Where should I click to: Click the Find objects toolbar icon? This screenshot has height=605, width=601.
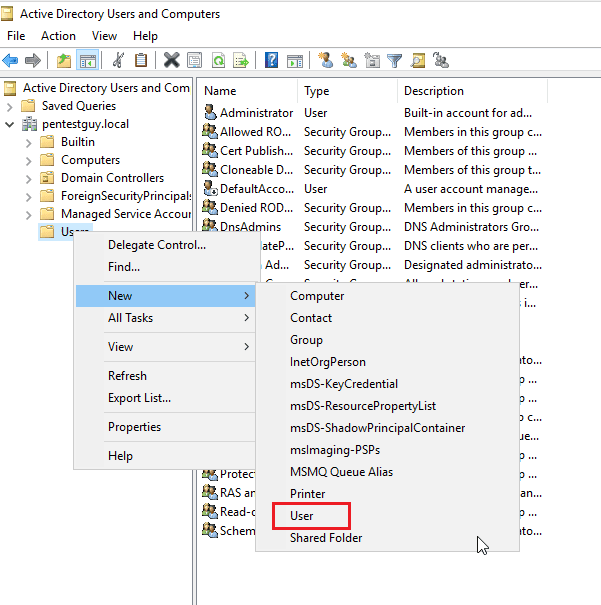tap(418, 61)
